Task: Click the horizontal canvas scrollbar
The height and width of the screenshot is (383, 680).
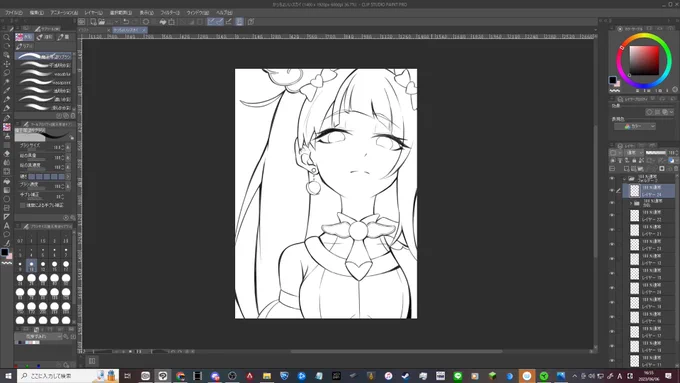Action: point(397,351)
